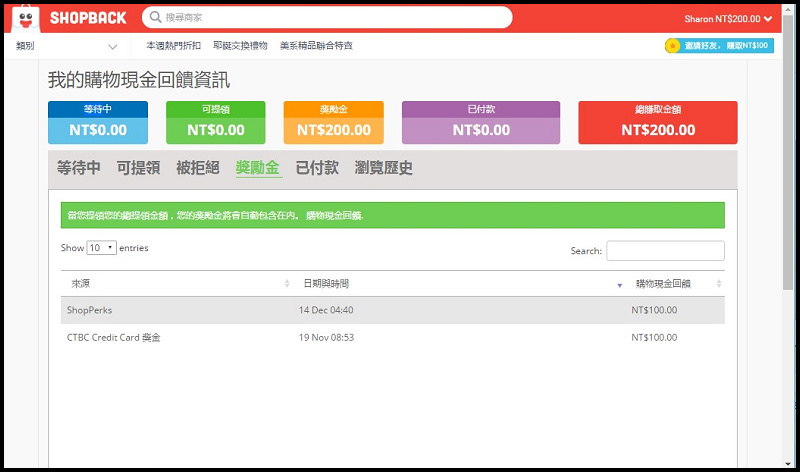Click NT$100.00 in the ShopPerks row
Image resolution: width=800 pixels, height=472 pixels.
[x=654, y=310]
